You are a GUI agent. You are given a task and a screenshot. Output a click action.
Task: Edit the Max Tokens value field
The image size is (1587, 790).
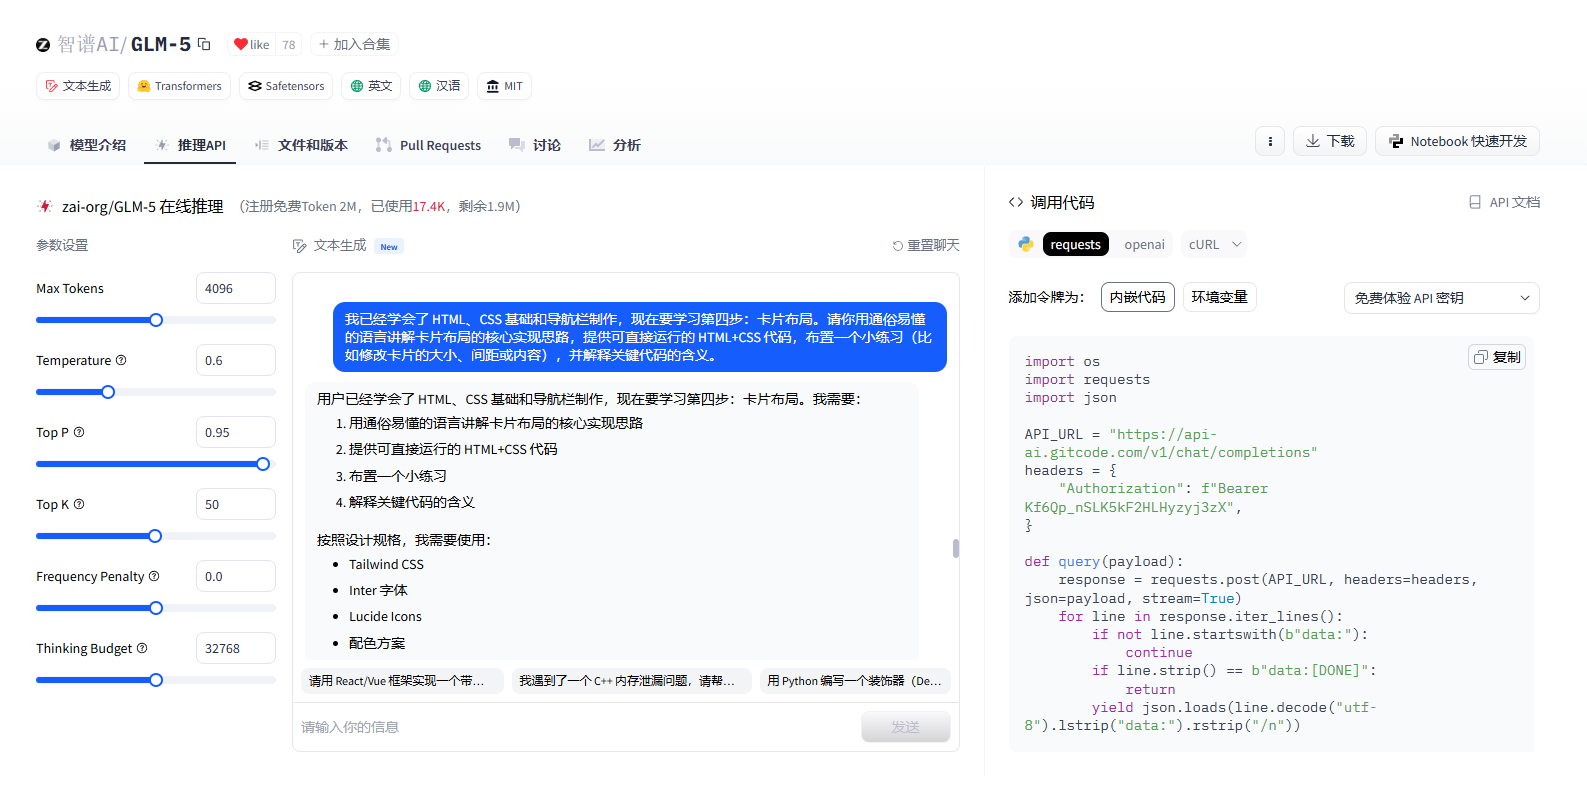point(236,288)
